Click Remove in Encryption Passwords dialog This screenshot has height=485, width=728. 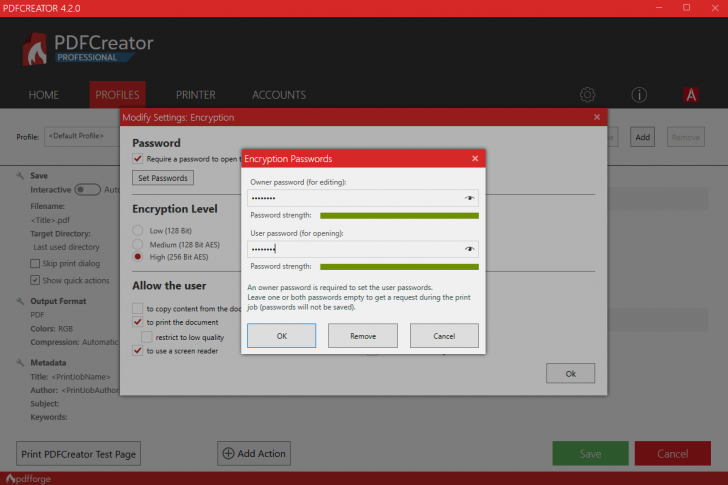(363, 336)
